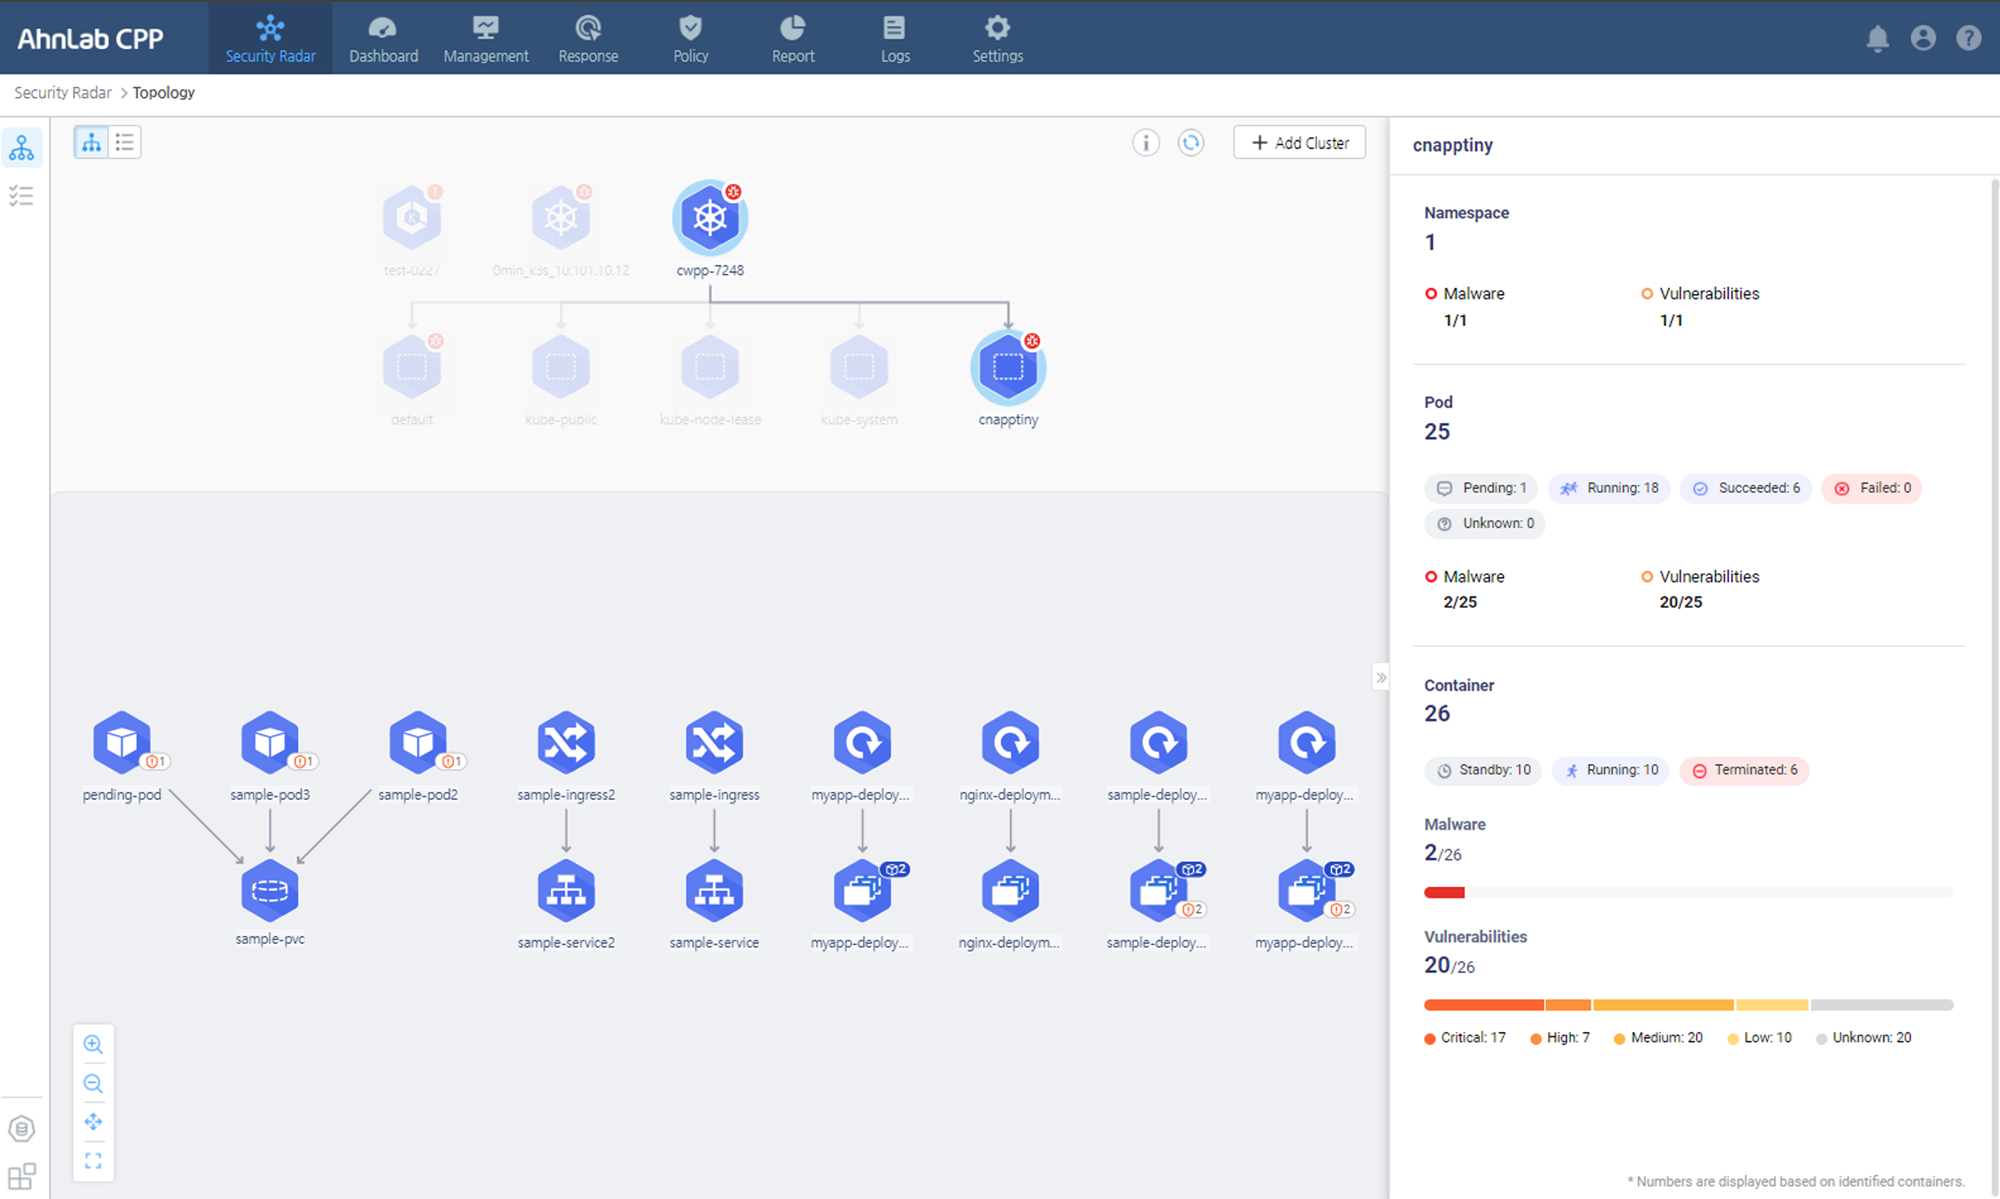
Task: Select the sample-pvc node
Action: pyautogui.click(x=270, y=890)
